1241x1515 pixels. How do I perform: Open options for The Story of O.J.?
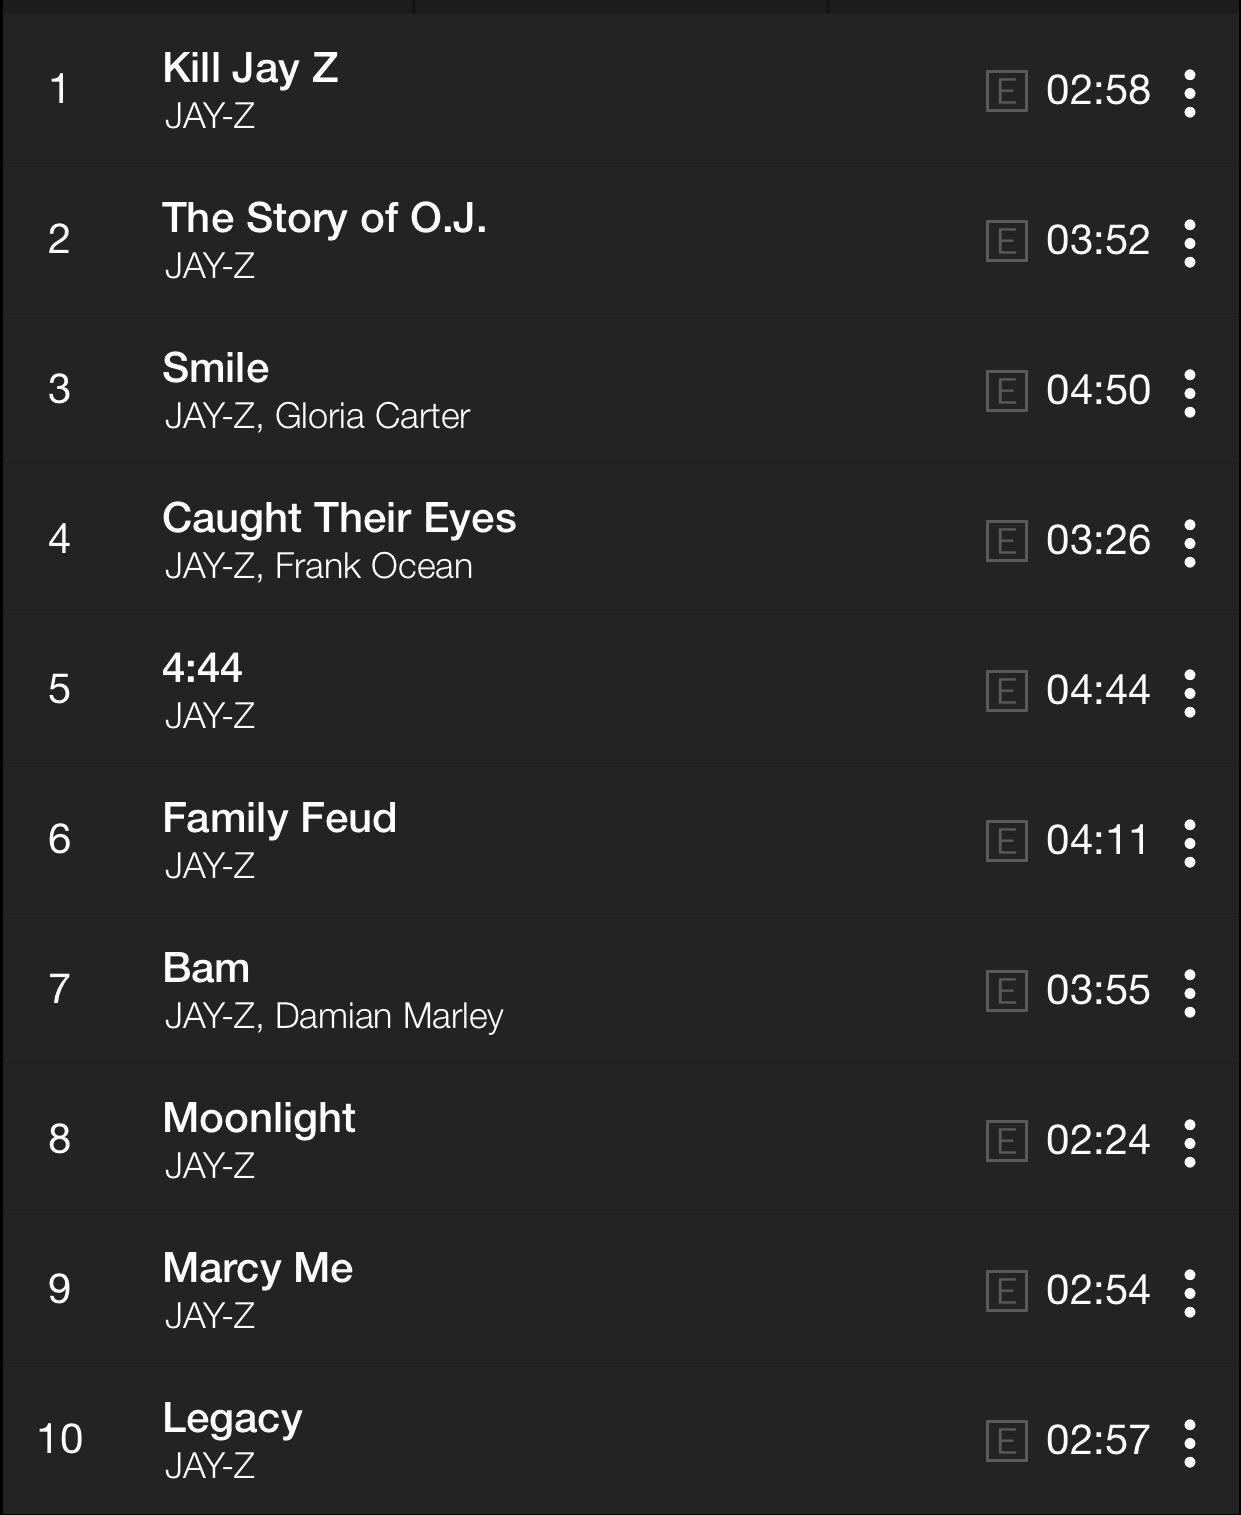(x=1189, y=243)
